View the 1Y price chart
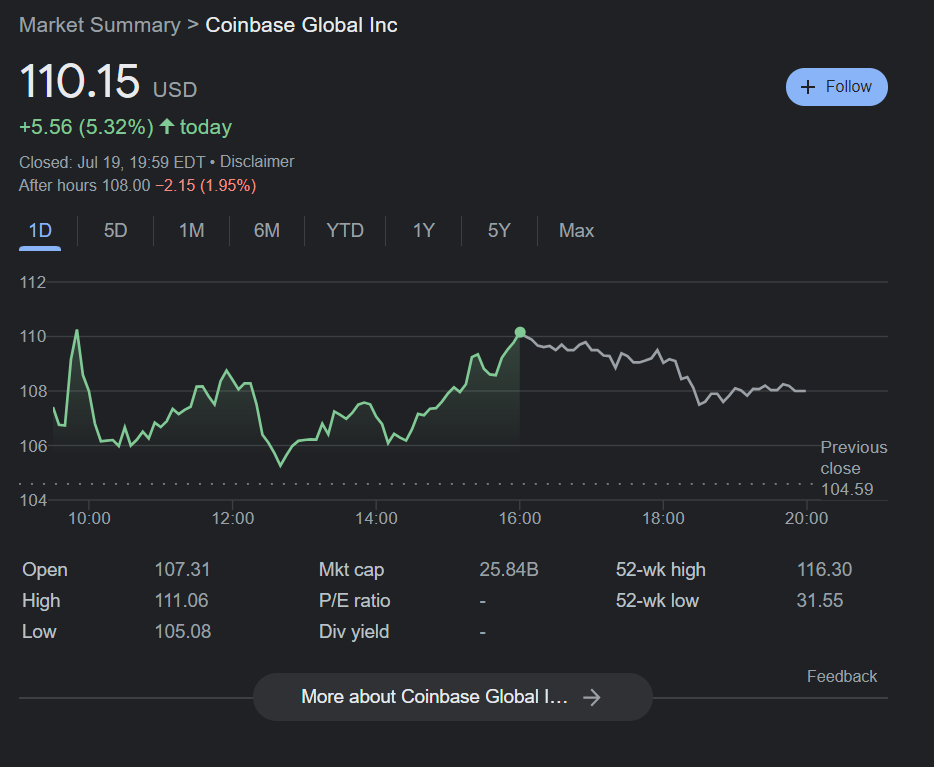The width and height of the screenshot is (934, 767). click(424, 231)
